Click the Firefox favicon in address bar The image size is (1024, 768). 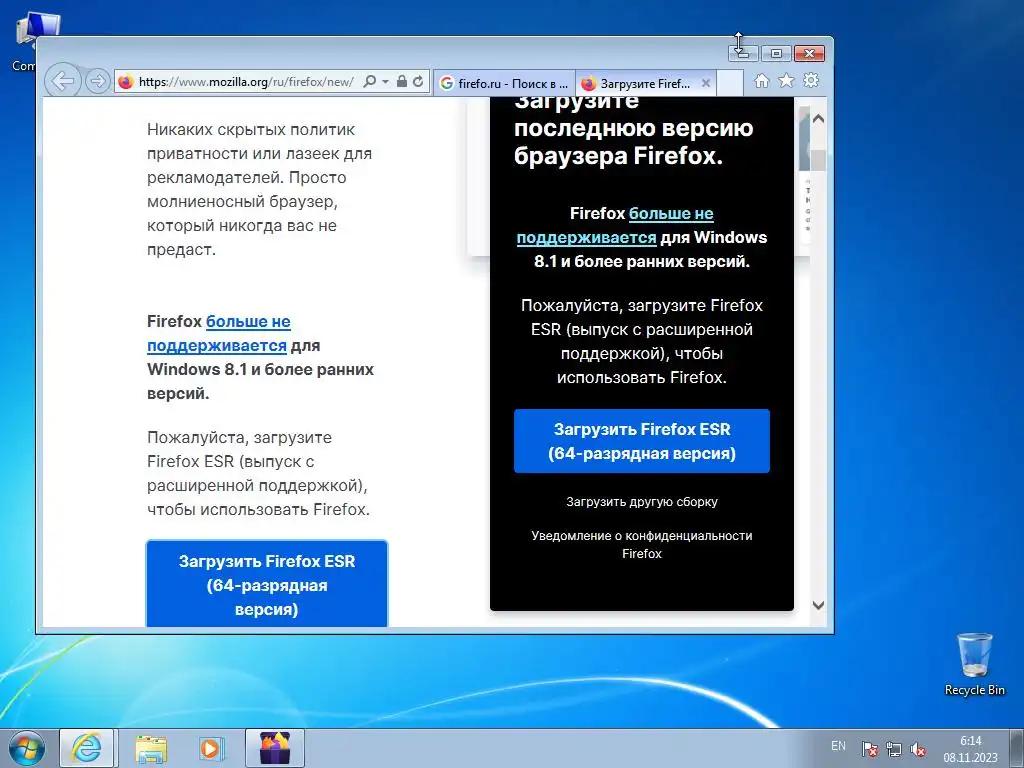[126, 82]
